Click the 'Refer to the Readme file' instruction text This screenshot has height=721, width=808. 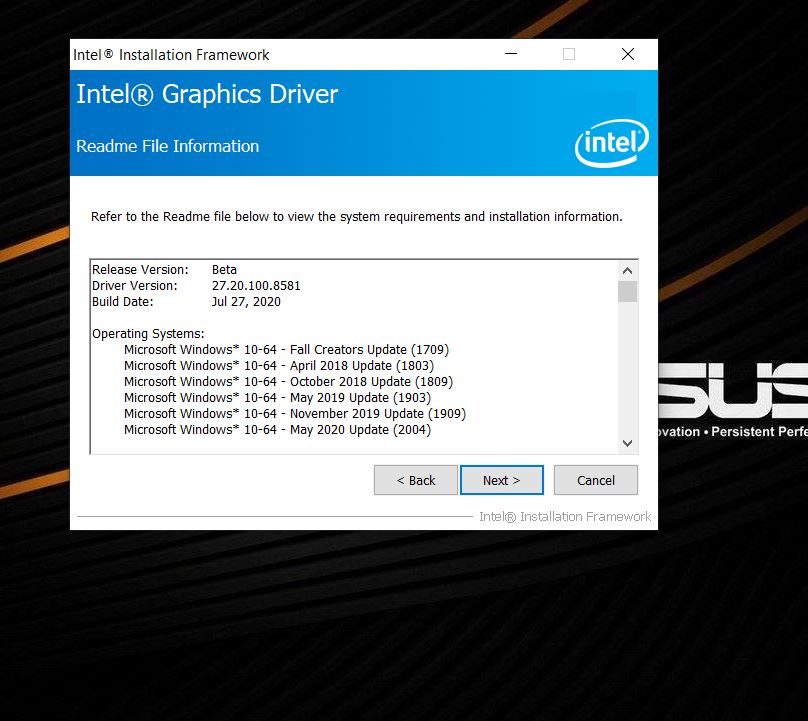click(357, 216)
